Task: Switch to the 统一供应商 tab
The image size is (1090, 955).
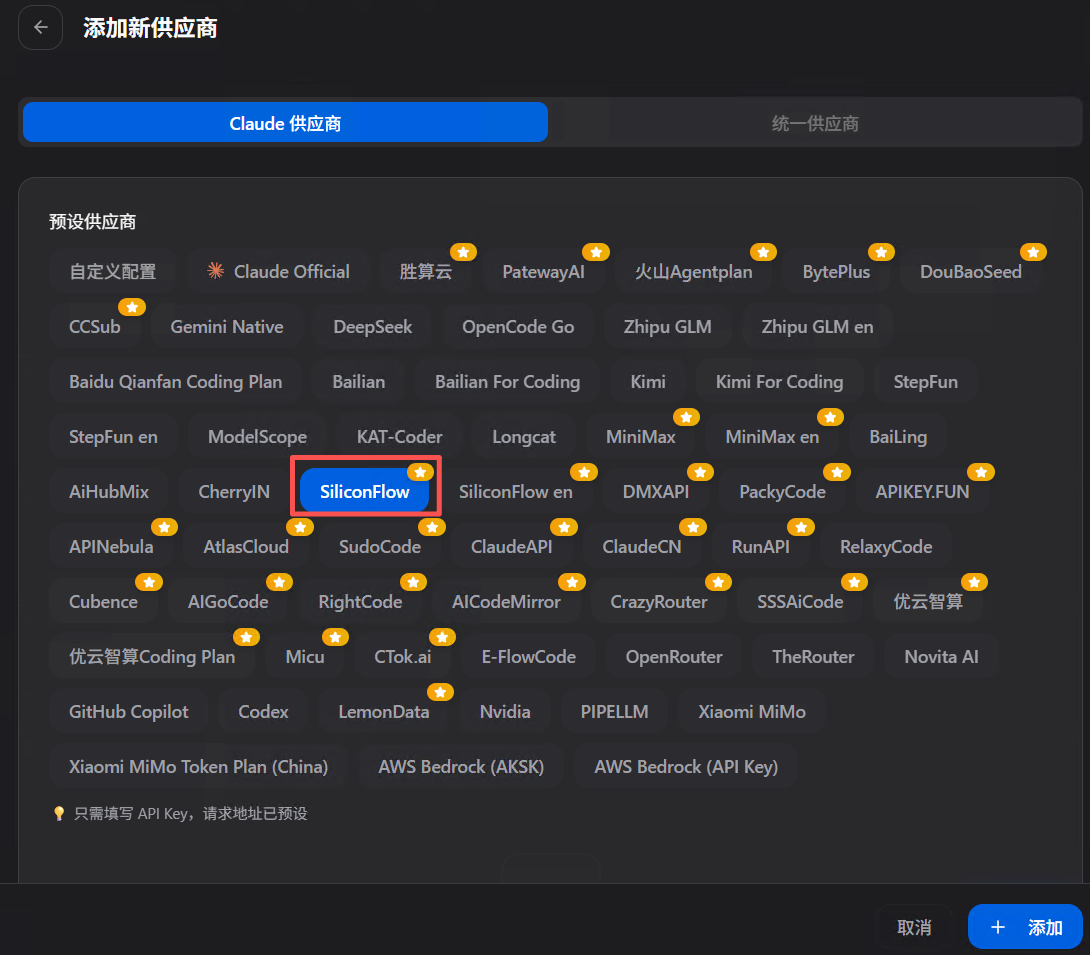Action: coord(815,123)
